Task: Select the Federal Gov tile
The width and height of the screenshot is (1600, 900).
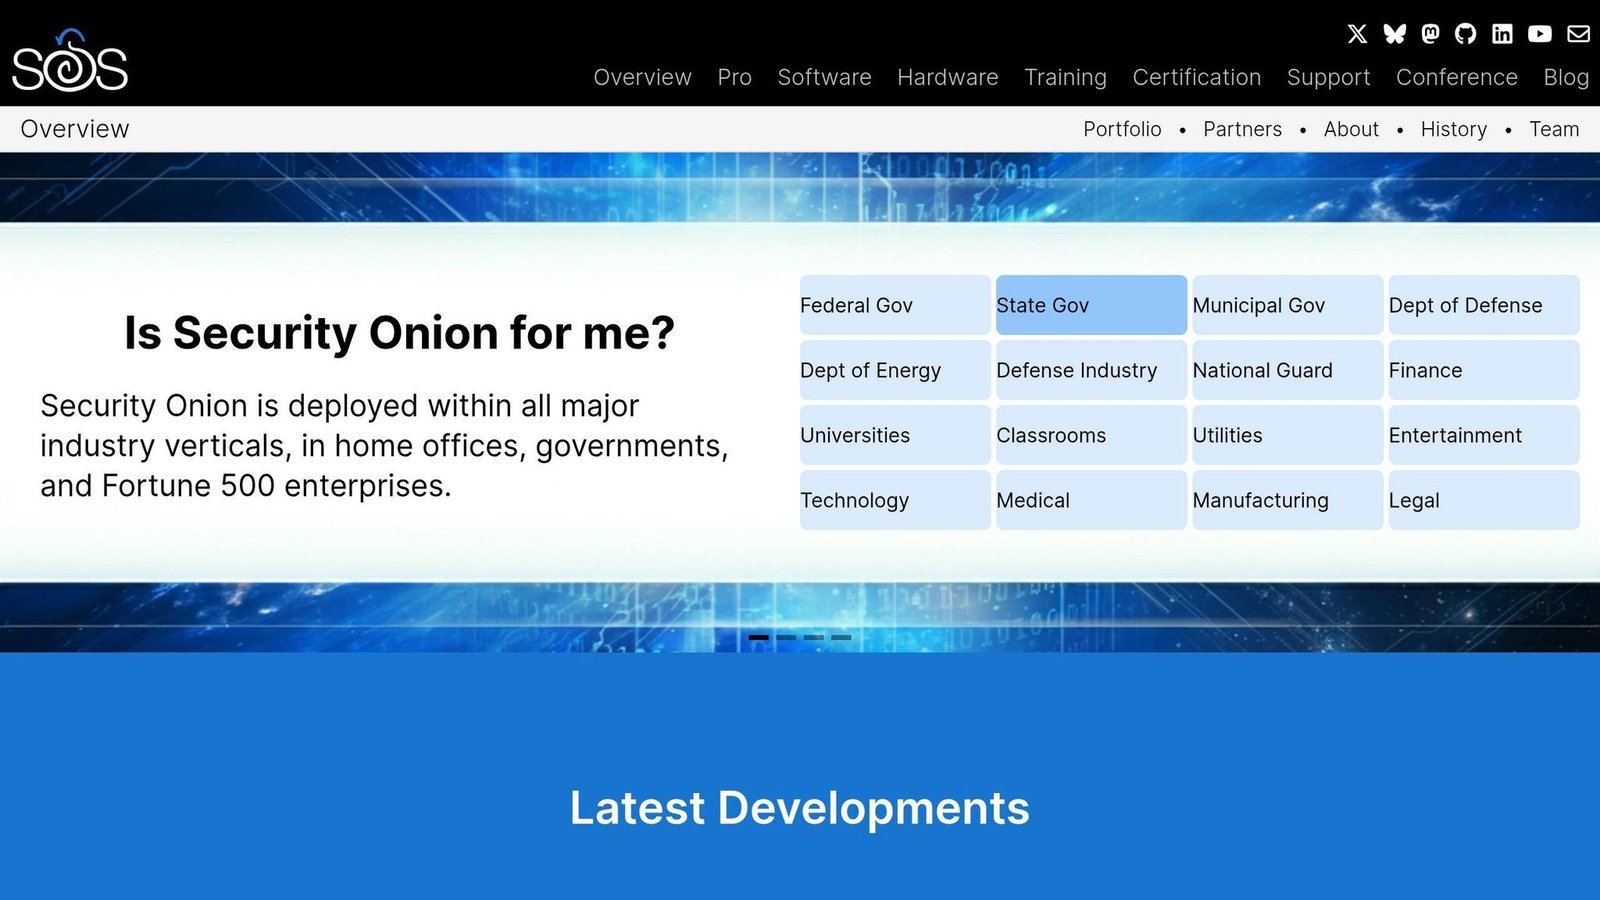Action: tap(895, 305)
